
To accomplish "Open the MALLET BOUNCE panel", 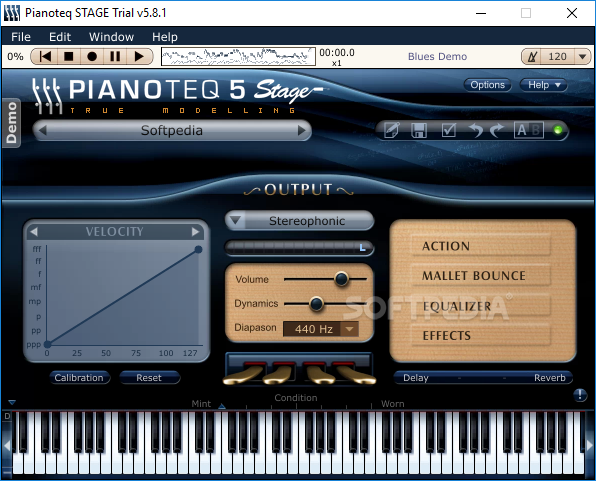I will tap(481, 276).
